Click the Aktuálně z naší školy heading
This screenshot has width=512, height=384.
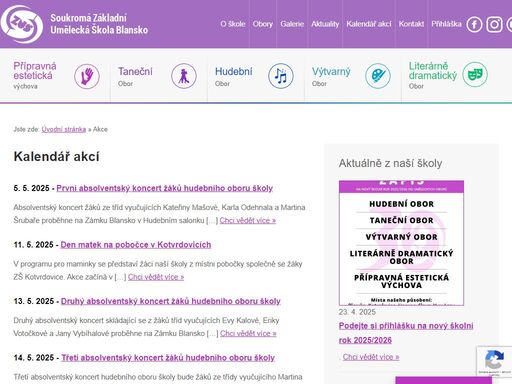pos(390,163)
